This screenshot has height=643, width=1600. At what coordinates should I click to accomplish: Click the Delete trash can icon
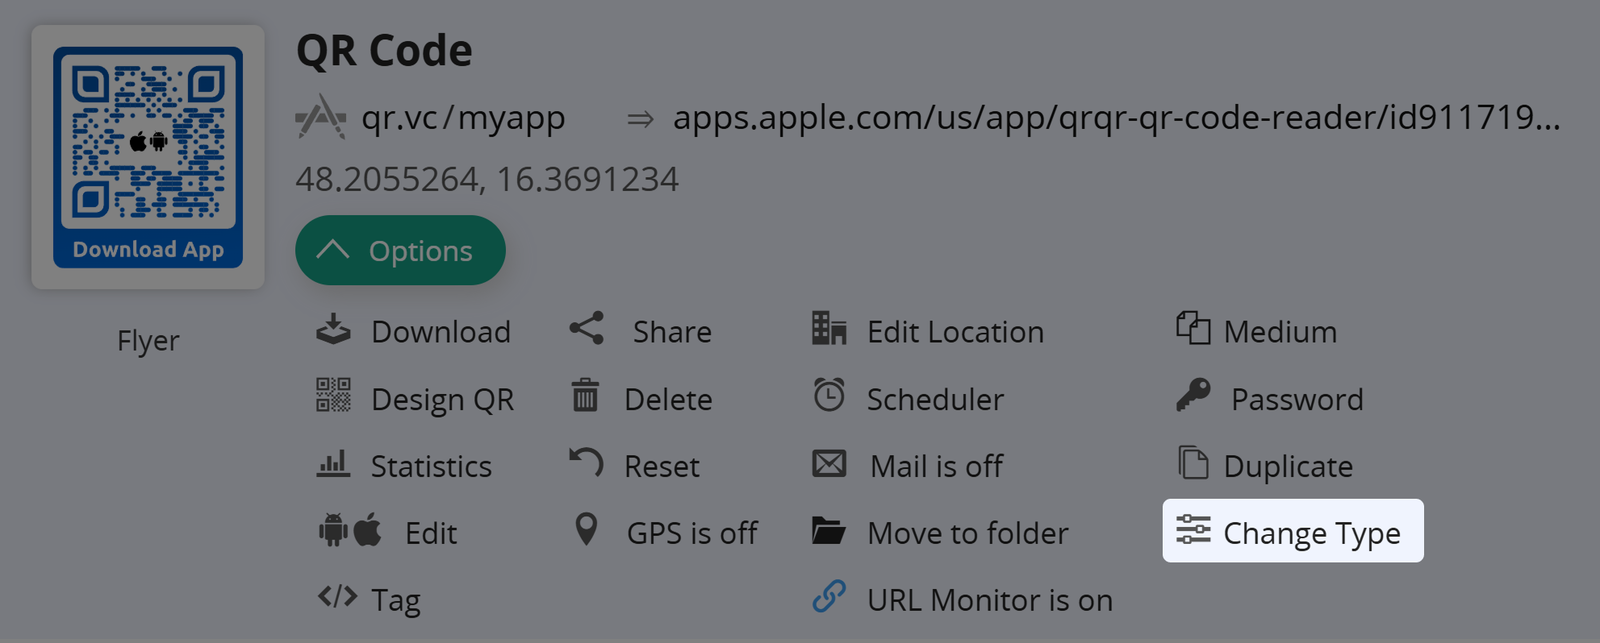(x=585, y=396)
